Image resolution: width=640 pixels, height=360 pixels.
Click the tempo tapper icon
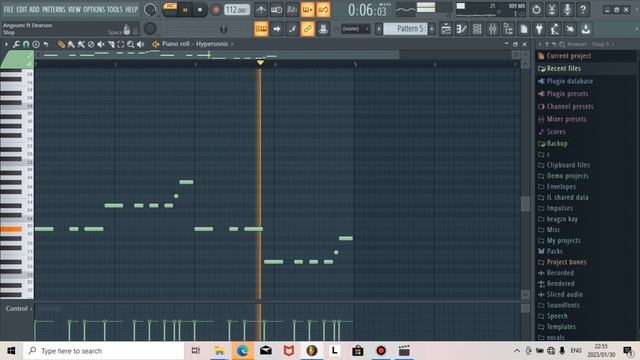coord(555,29)
